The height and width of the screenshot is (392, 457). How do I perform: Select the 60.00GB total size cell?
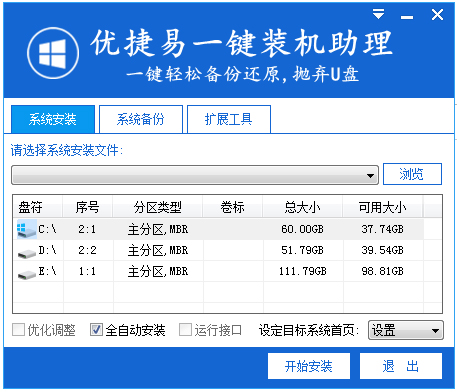[x=302, y=229]
